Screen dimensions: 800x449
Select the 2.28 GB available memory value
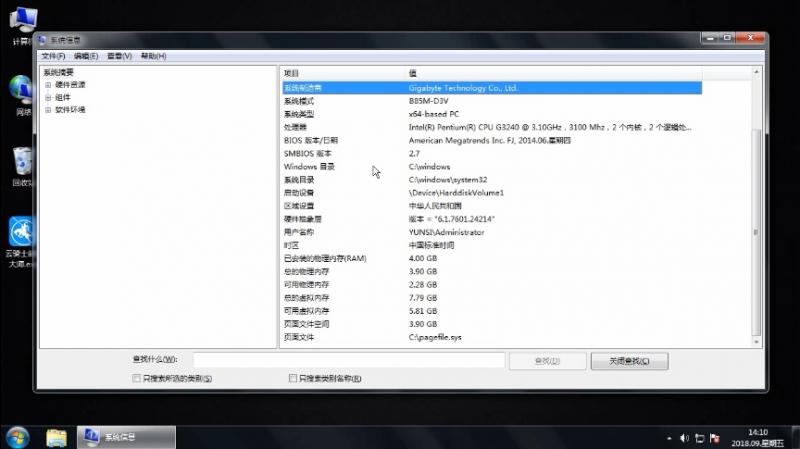tap(422, 285)
